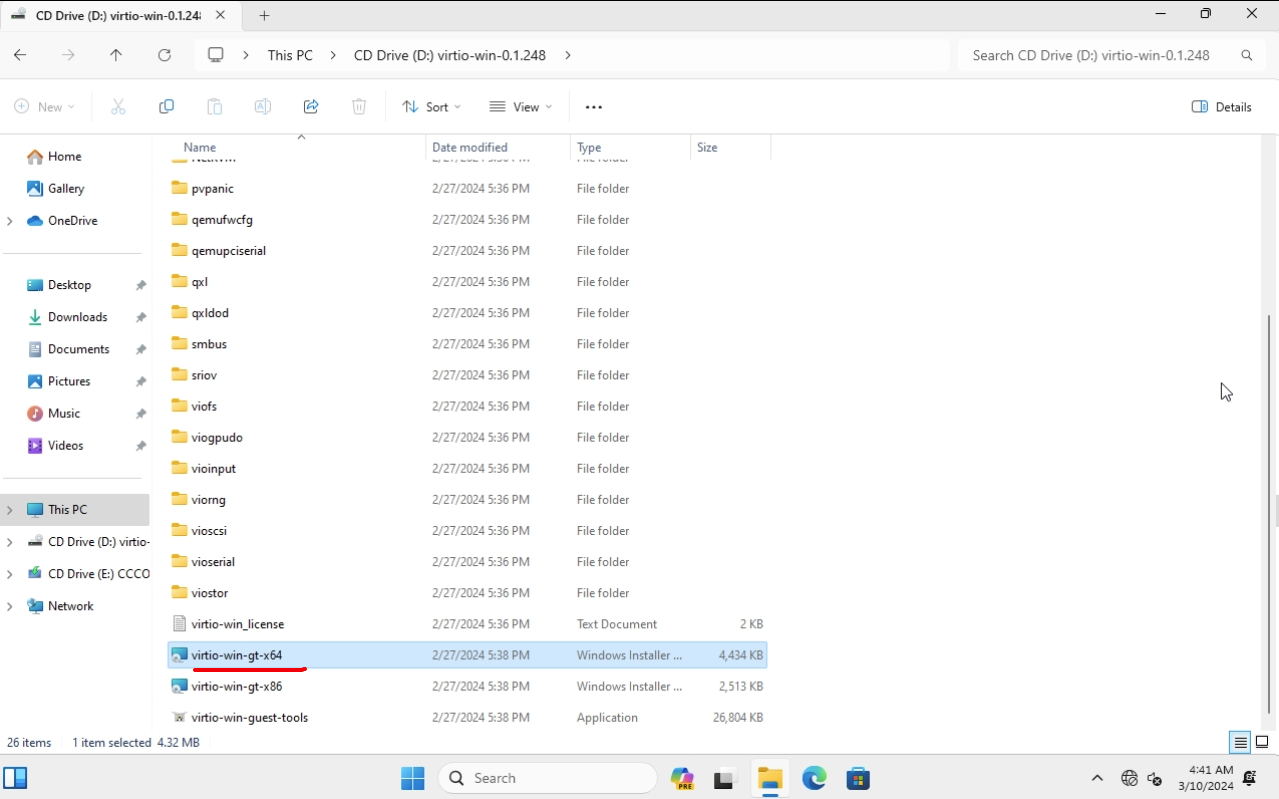
Task: Add a new File Explorer tab
Action: click(x=264, y=15)
